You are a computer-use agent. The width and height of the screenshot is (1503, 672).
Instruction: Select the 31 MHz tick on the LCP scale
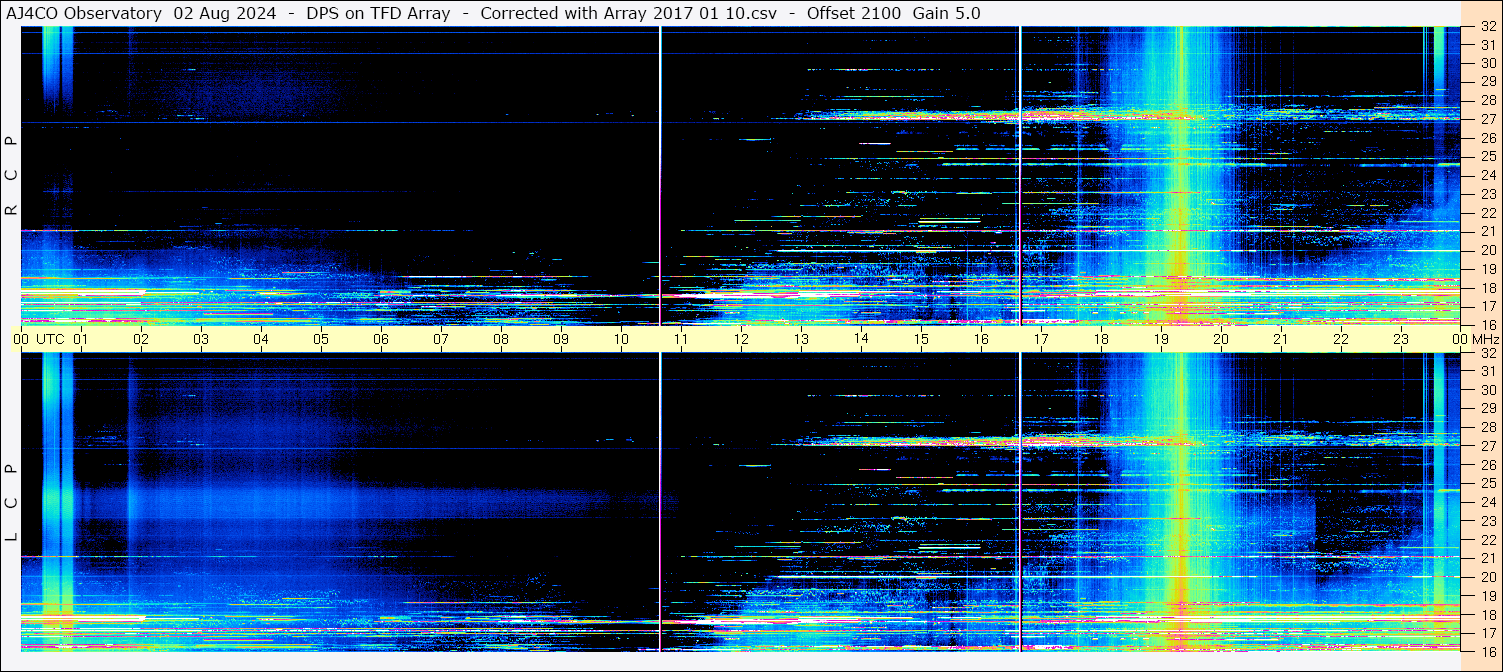pyautogui.click(x=1488, y=371)
